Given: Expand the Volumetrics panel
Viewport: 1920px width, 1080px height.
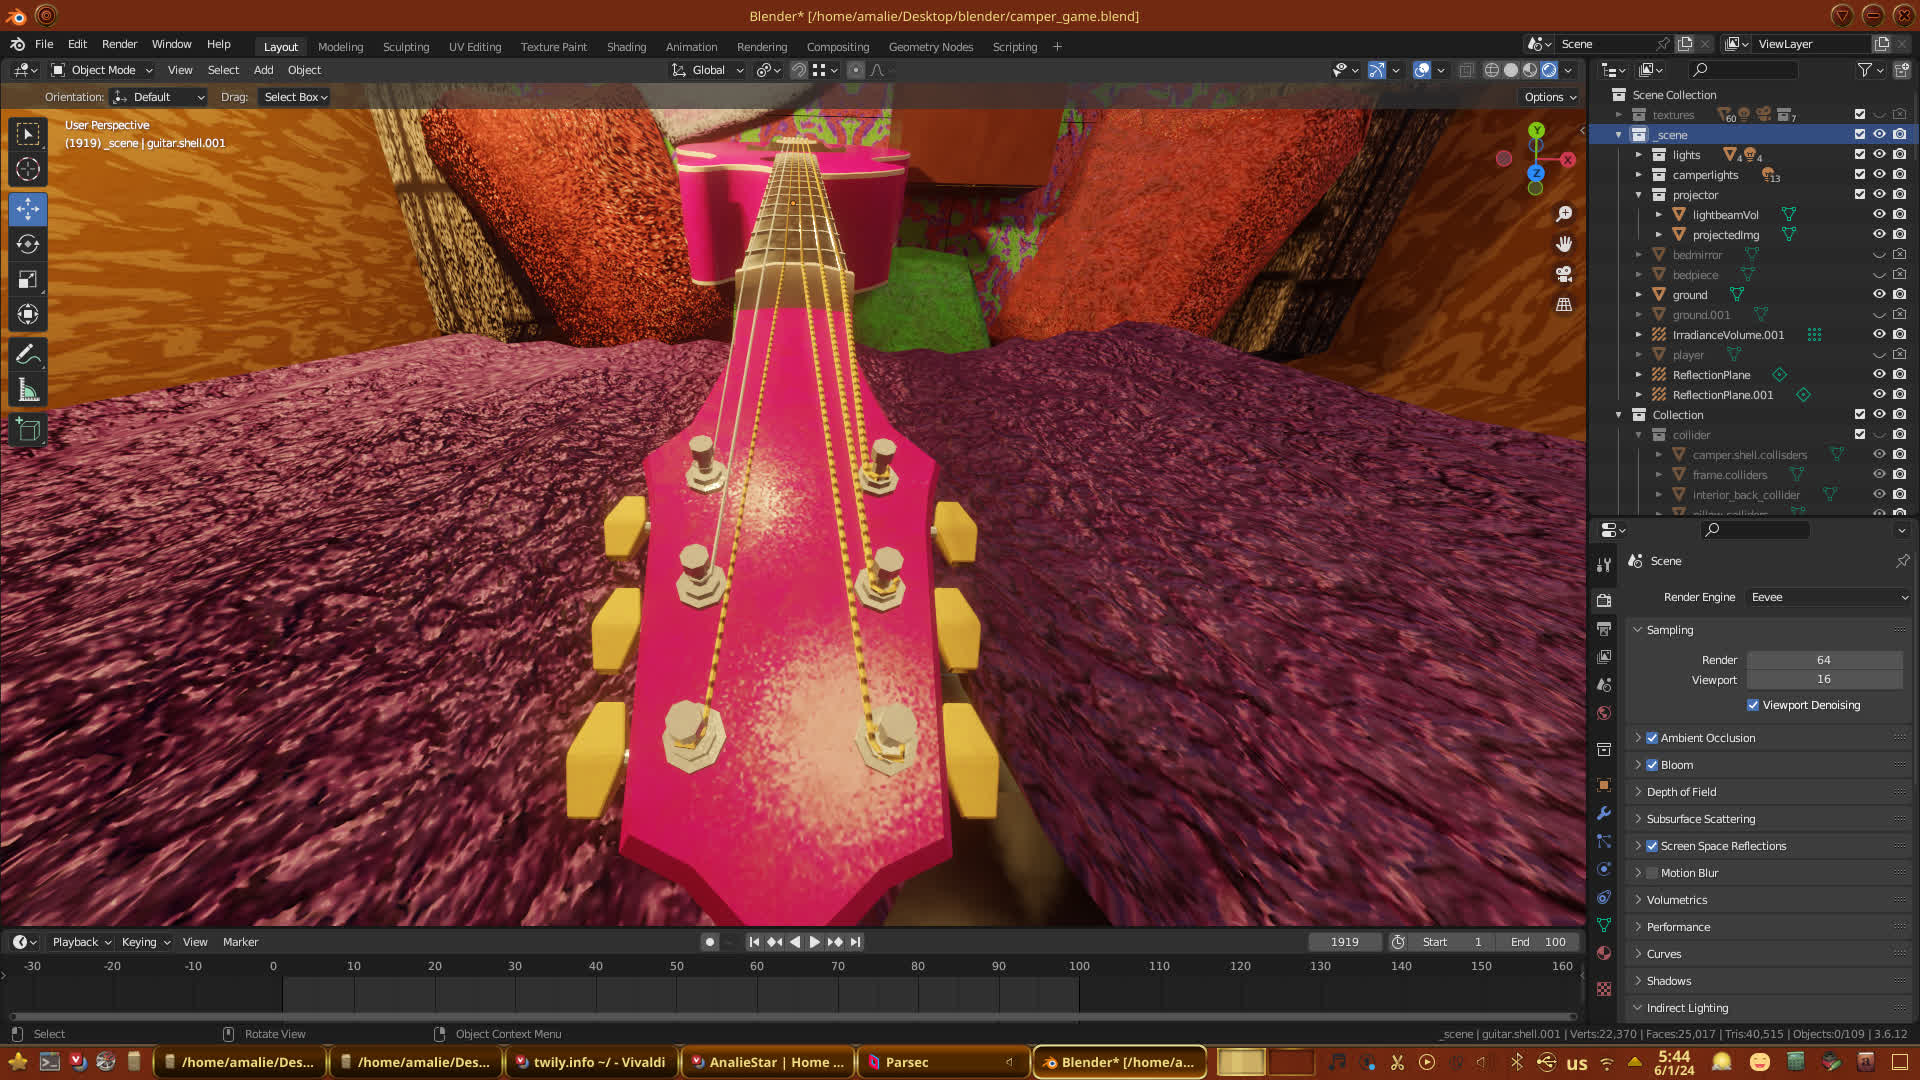Looking at the screenshot, I should pyautogui.click(x=1676, y=900).
